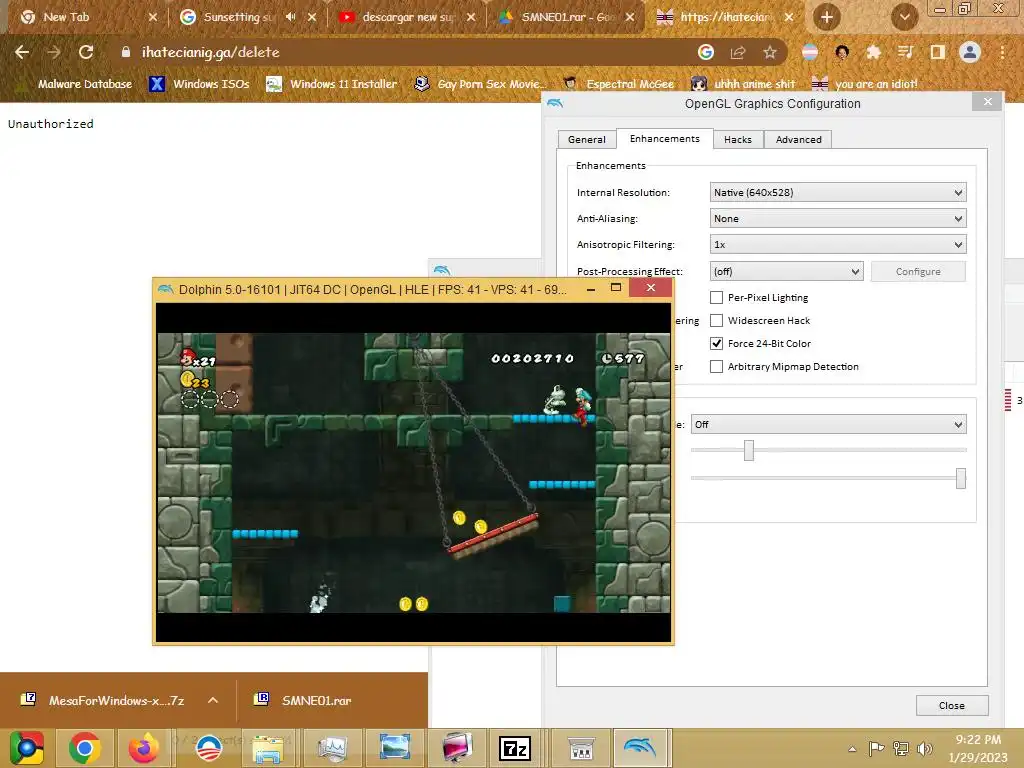
Task: Go back with the browser back arrow
Action: (x=22, y=52)
